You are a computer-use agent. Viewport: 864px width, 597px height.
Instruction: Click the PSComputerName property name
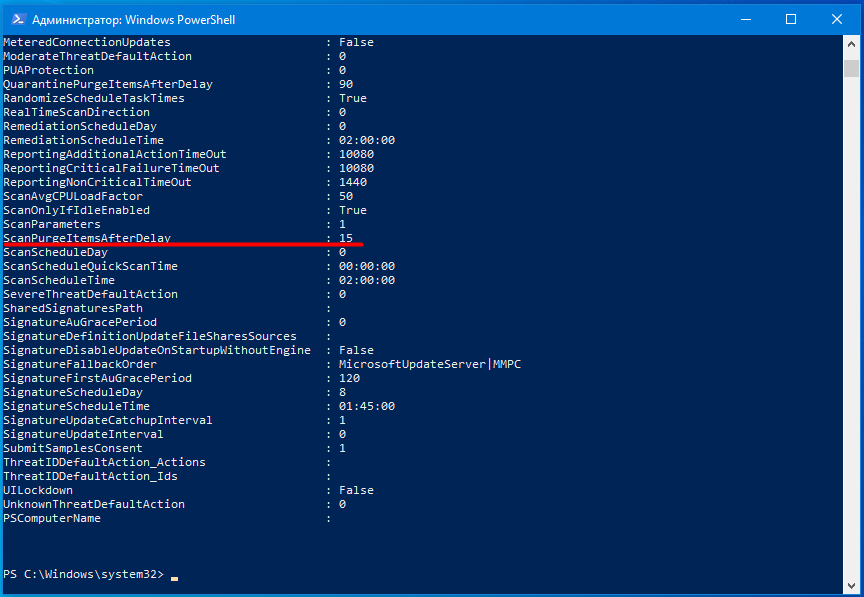52,518
